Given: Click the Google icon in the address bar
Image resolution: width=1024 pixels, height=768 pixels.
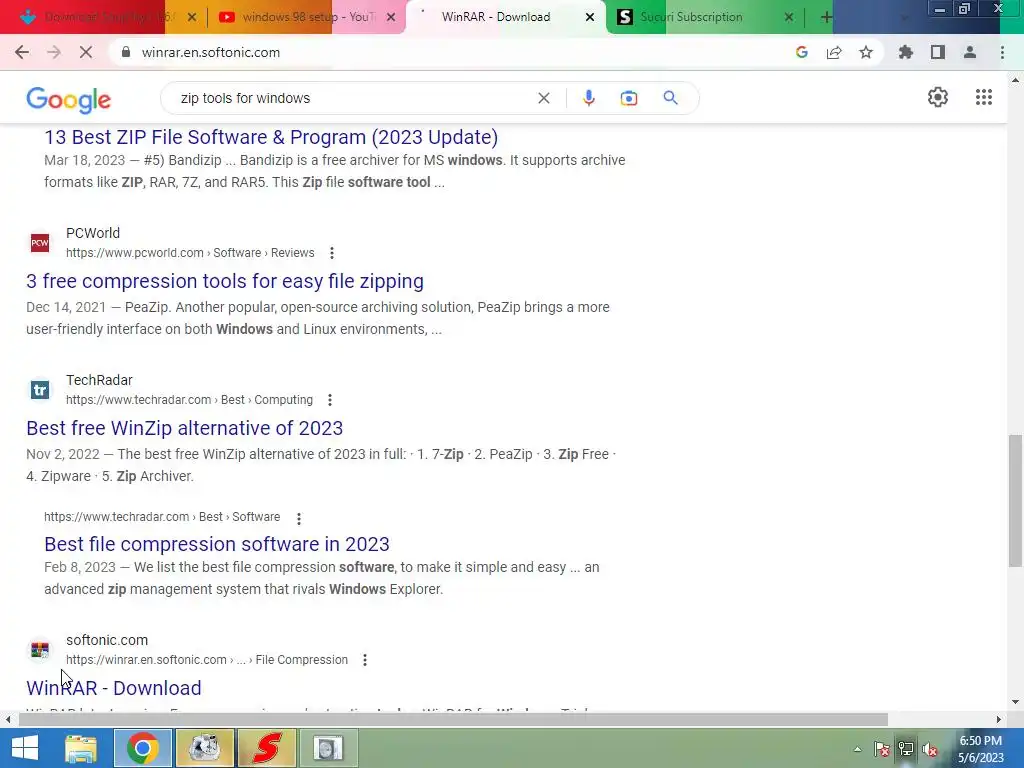Looking at the screenshot, I should tap(801, 52).
